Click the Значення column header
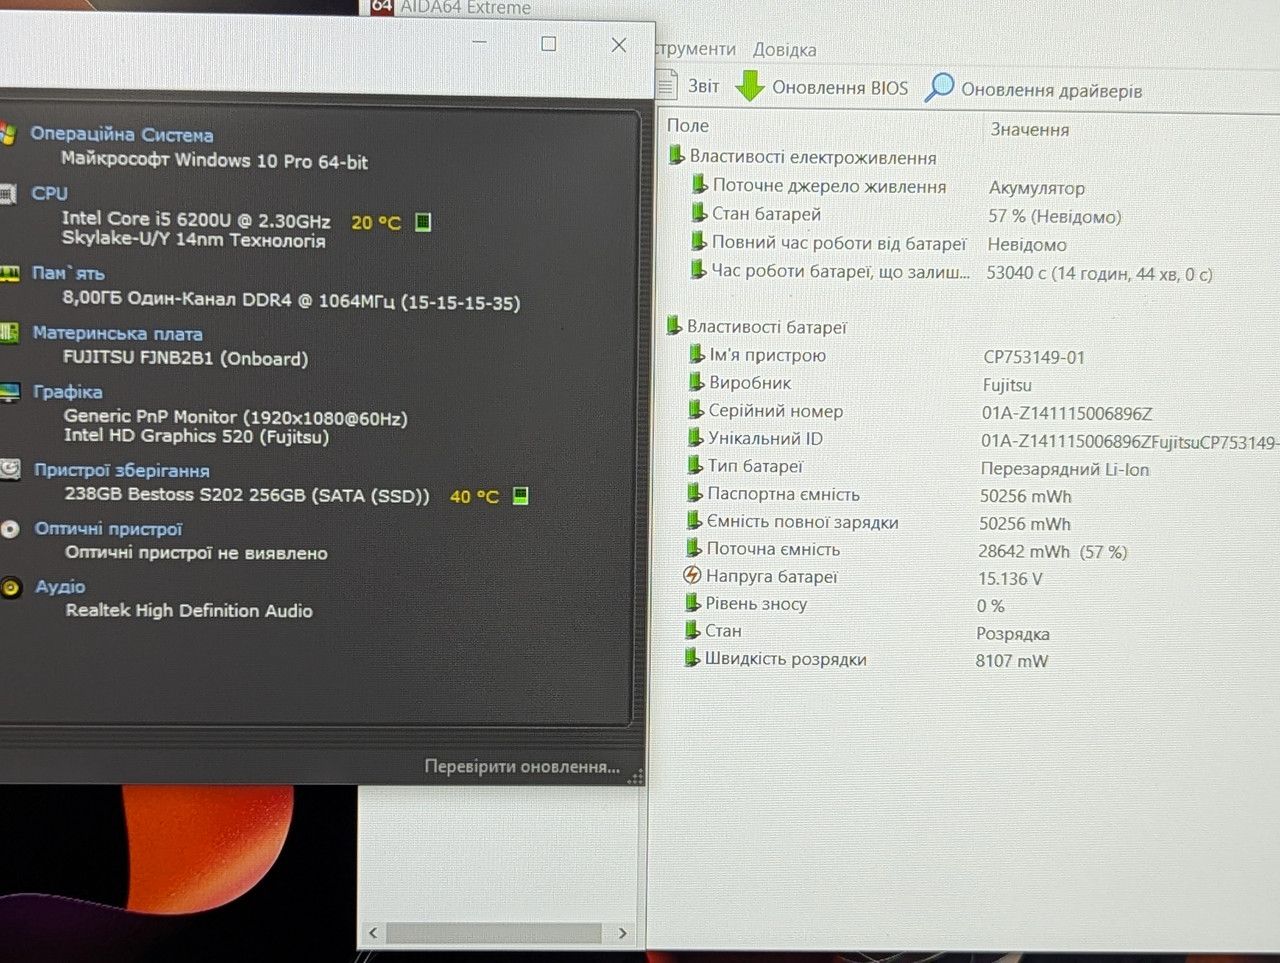Screen dimensions: 1280x963 [x=1030, y=129]
